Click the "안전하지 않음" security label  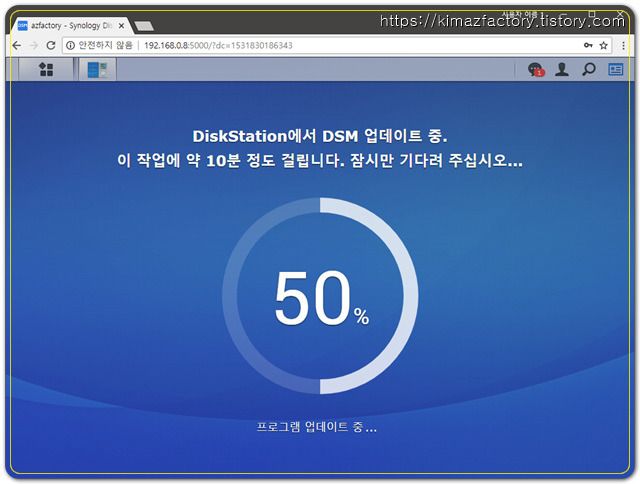(105, 45)
